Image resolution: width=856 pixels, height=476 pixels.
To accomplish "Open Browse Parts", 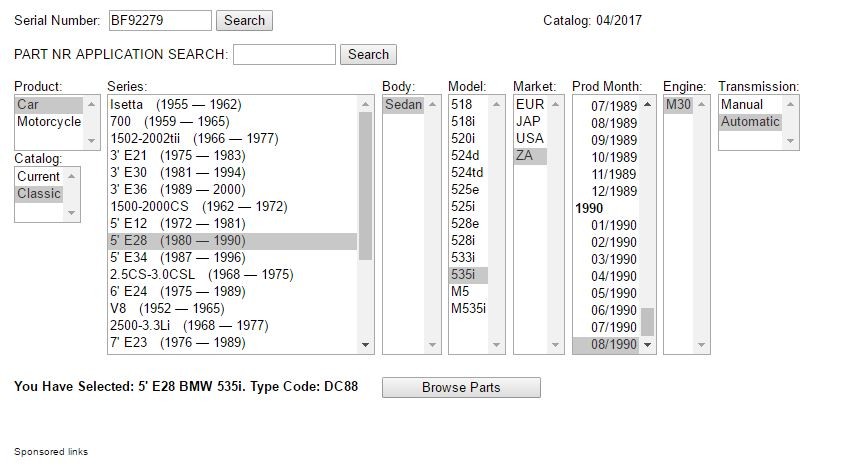I will (x=461, y=388).
